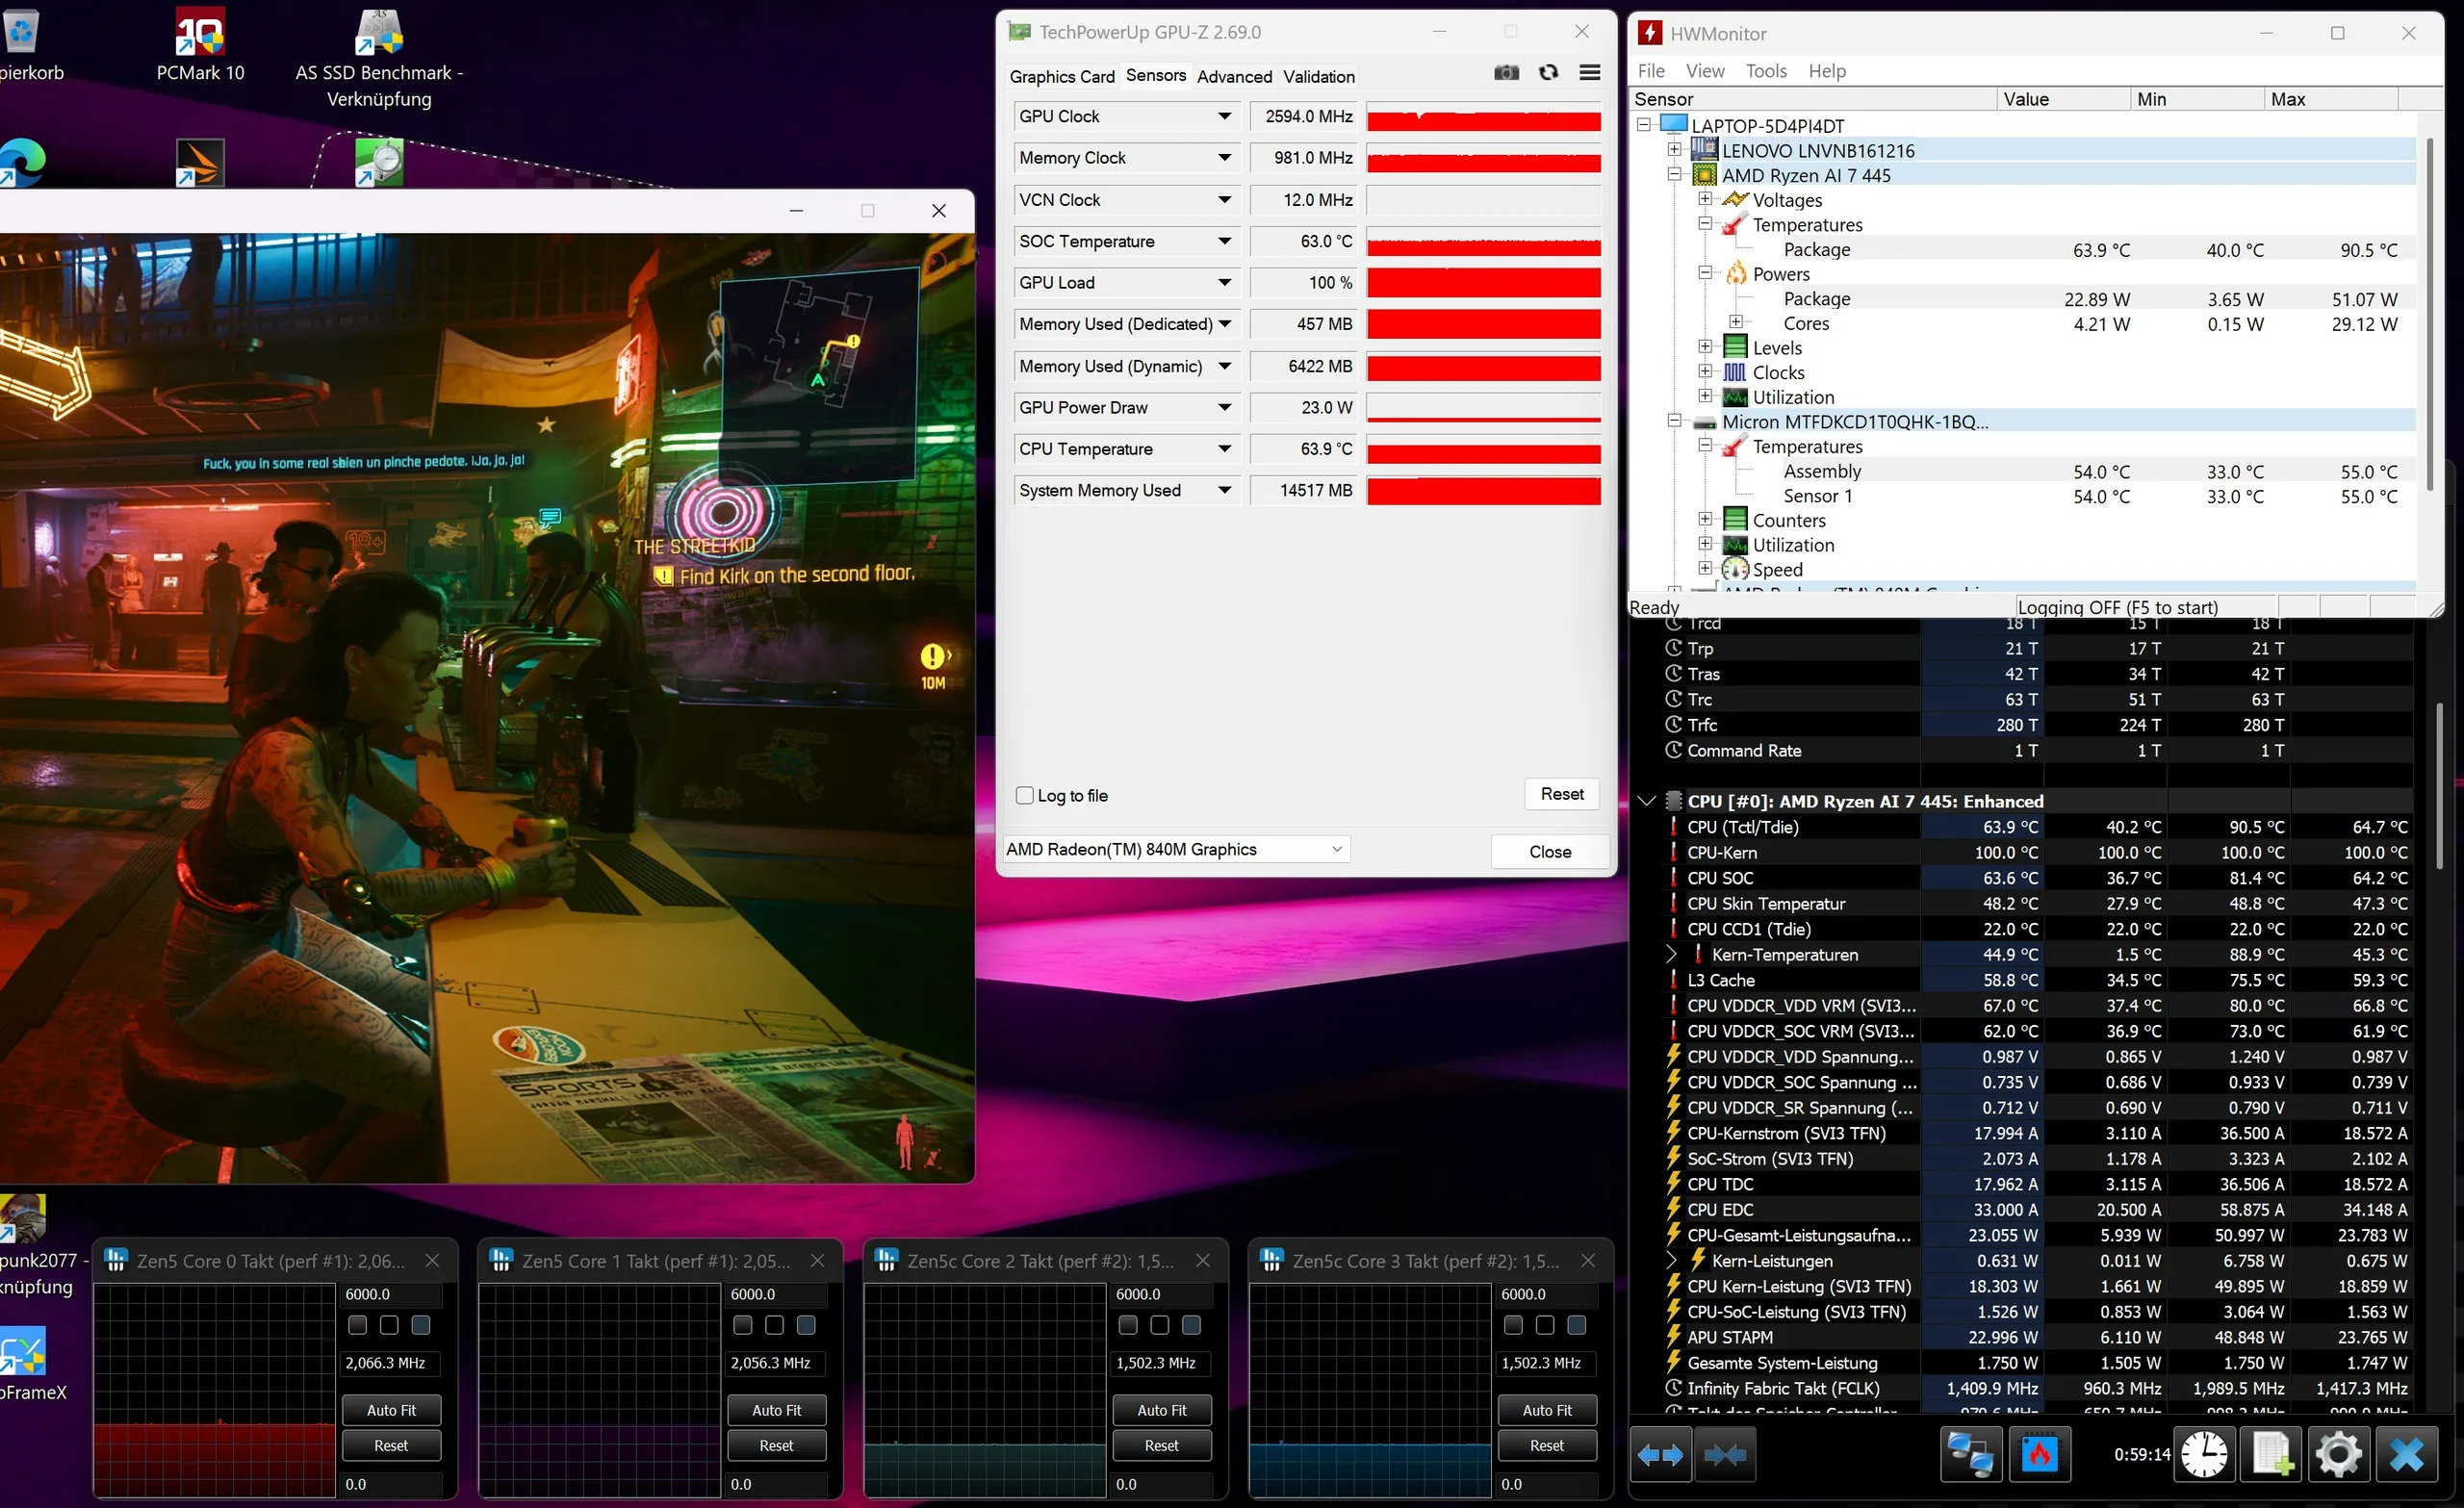Click the expand columns arrows icon
This screenshot has height=1508, width=2464.
1660,1454
